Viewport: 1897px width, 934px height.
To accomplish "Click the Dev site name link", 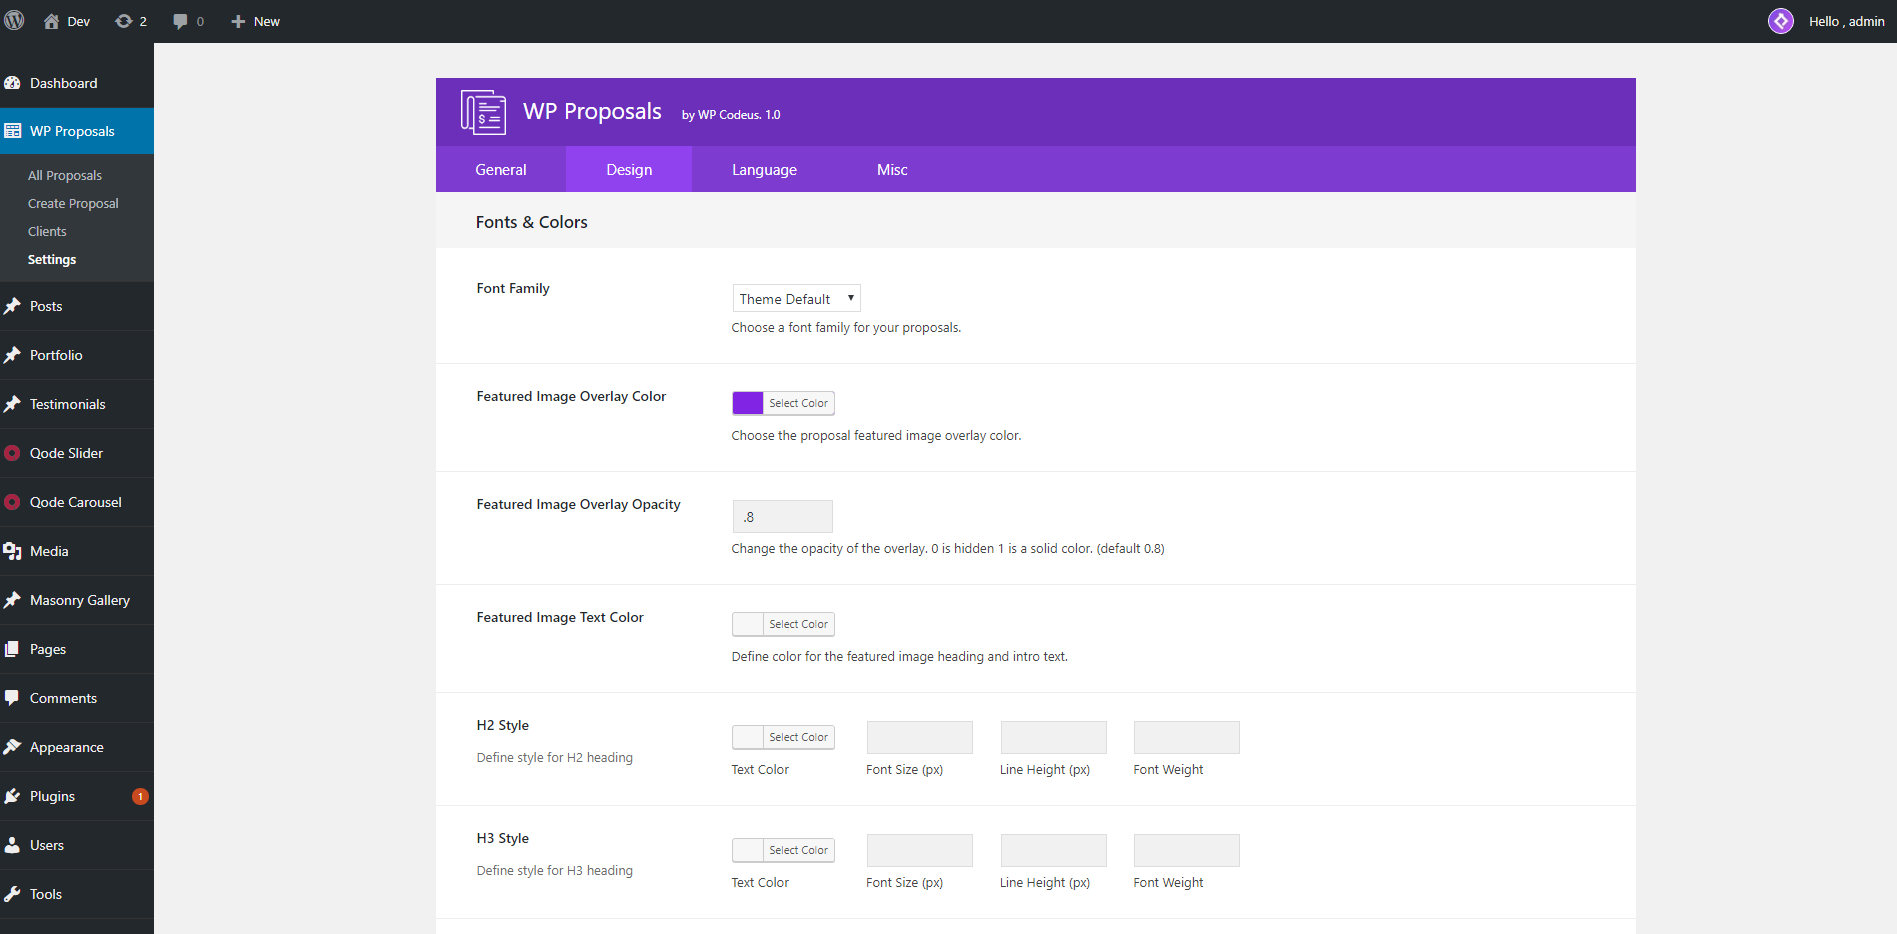I will tap(79, 21).
